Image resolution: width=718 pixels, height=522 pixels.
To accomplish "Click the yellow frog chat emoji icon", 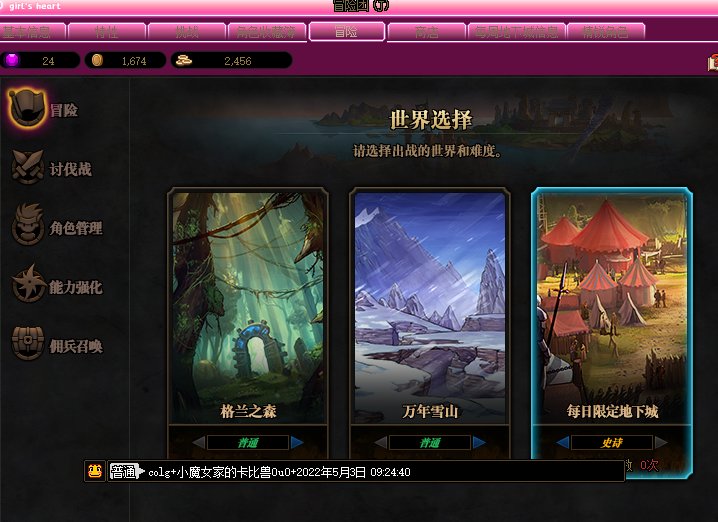I will (x=95, y=471).
